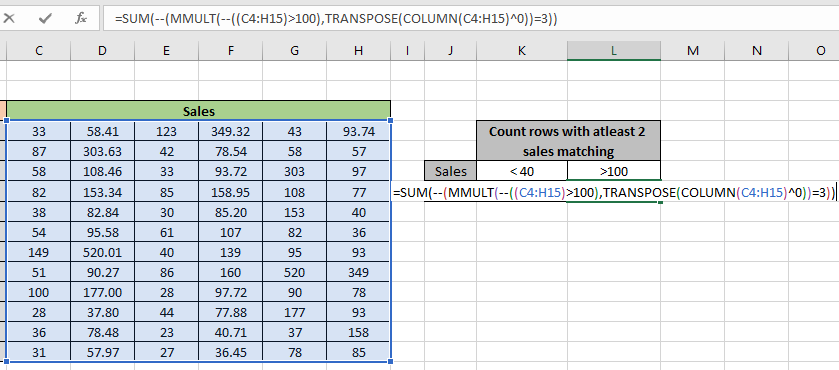
Task: Confirm formula with the checkmark icon
Action: click(x=45, y=19)
